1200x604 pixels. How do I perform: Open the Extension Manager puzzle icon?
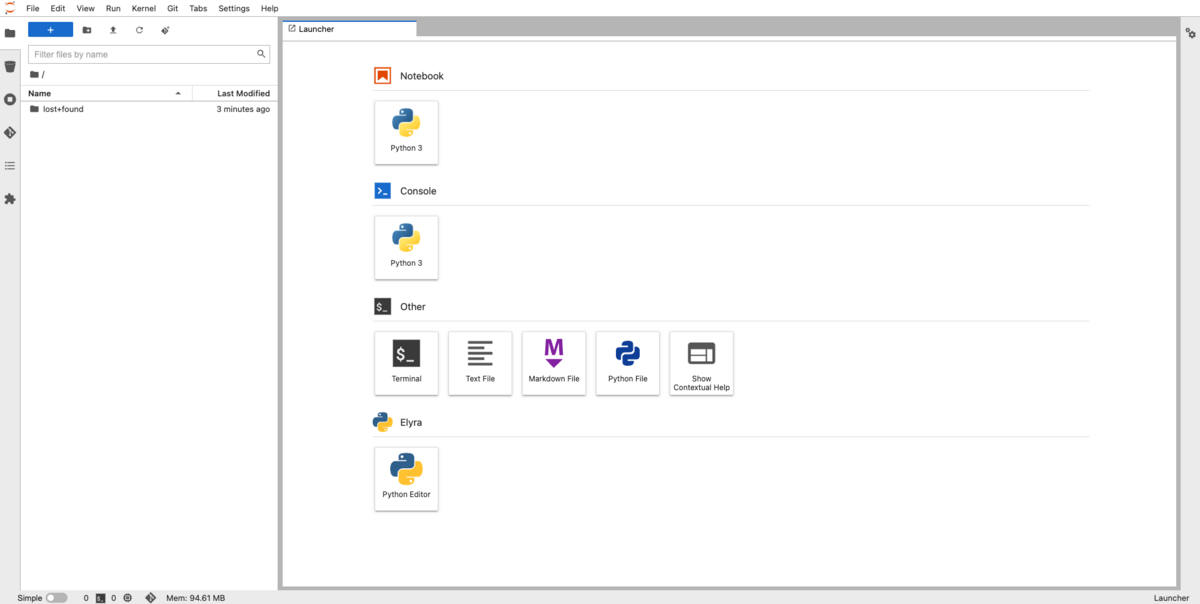pyautogui.click(x=10, y=199)
